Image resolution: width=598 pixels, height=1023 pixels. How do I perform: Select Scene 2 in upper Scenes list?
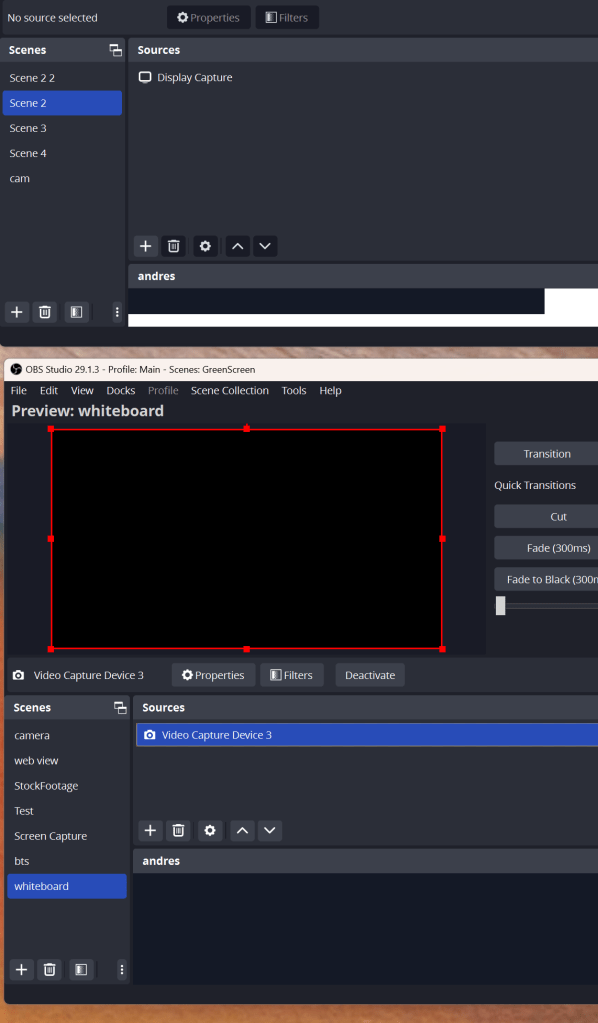[62, 103]
